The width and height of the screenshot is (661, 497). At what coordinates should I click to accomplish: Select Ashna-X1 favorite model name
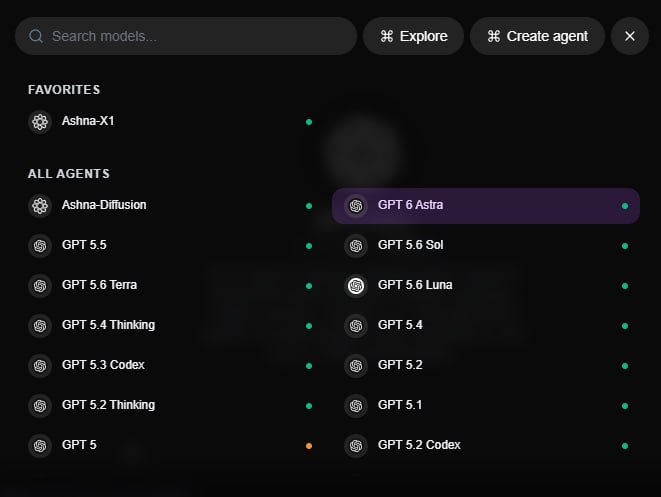click(x=88, y=121)
